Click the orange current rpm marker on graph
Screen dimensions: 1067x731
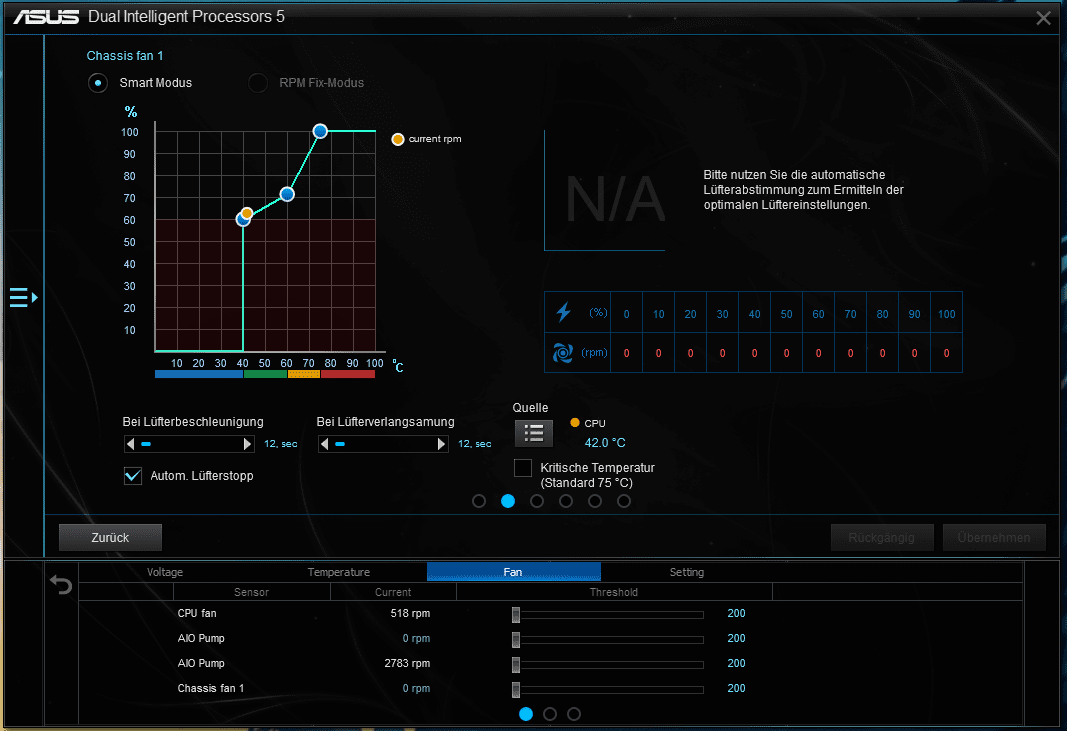coord(247,214)
